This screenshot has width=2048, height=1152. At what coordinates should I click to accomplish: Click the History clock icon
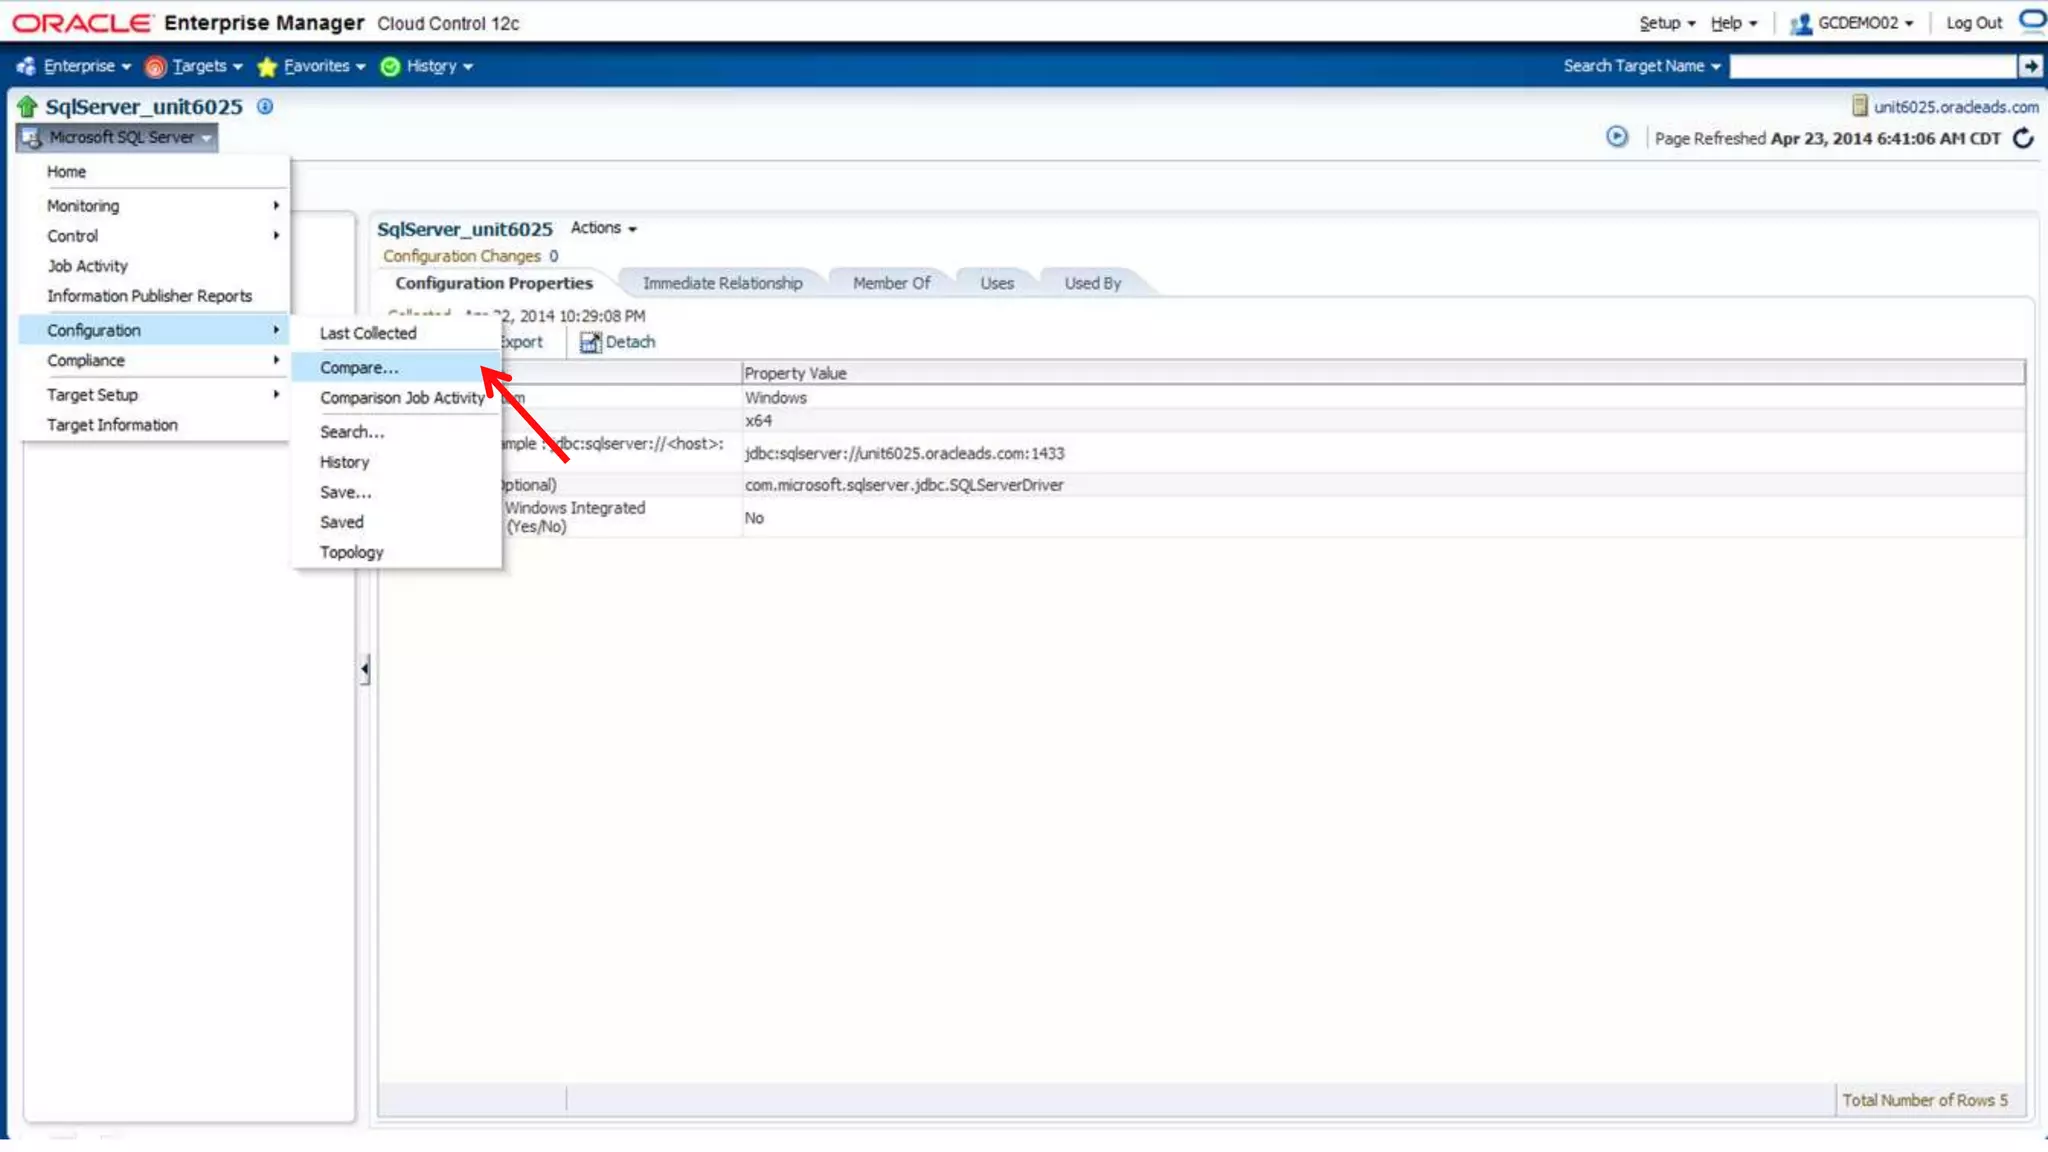tap(390, 67)
